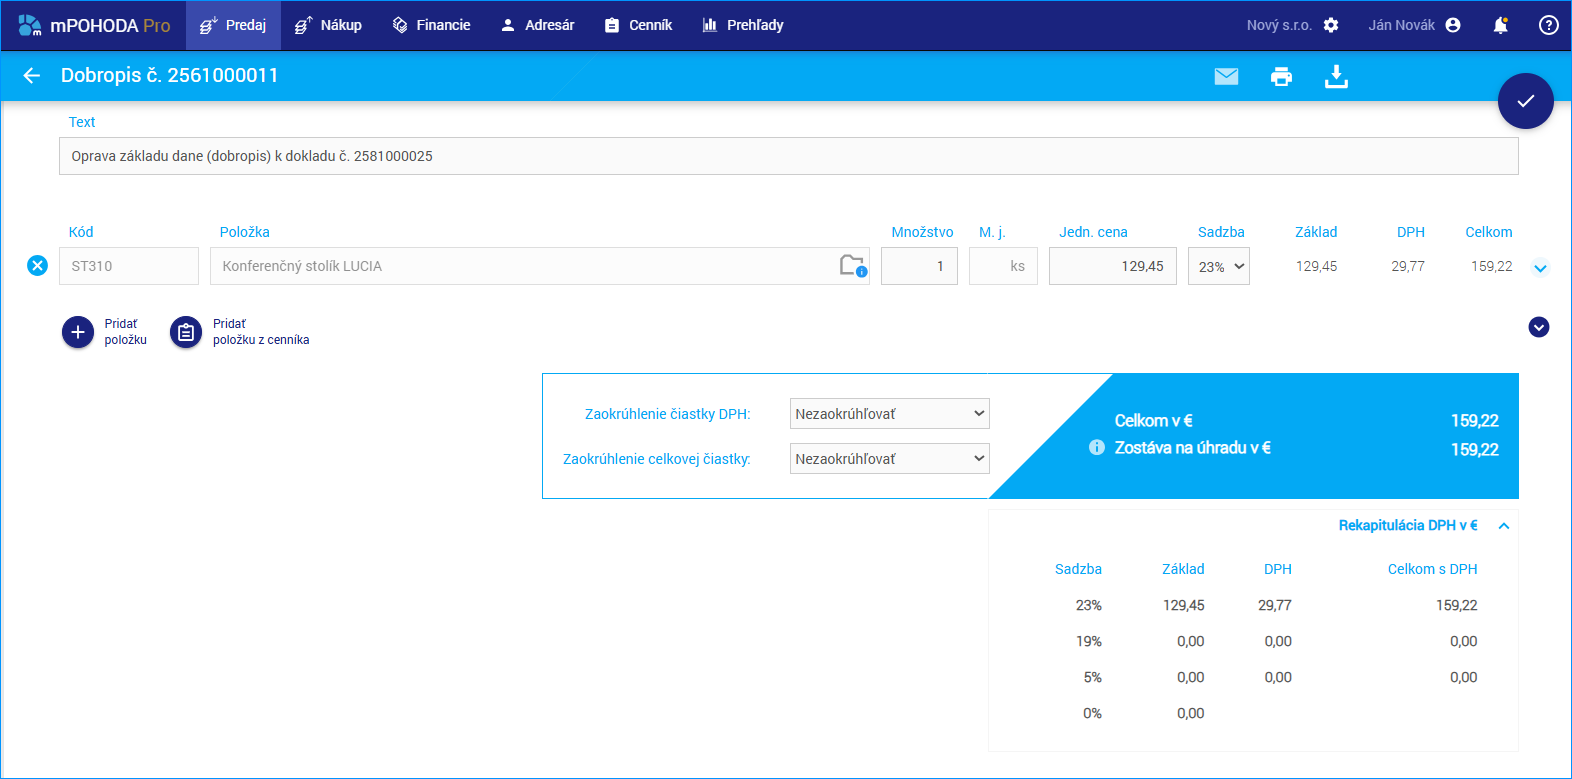The width and height of the screenshot is (1572, 779).
Task: Open the 23% VAT rate dropdown
Action: pyautogui.click(x=1219, y=266)
